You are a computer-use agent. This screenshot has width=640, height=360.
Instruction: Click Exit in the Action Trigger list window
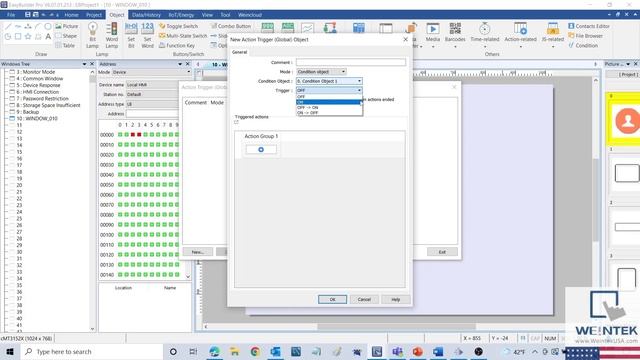click(x=442, y=252)
